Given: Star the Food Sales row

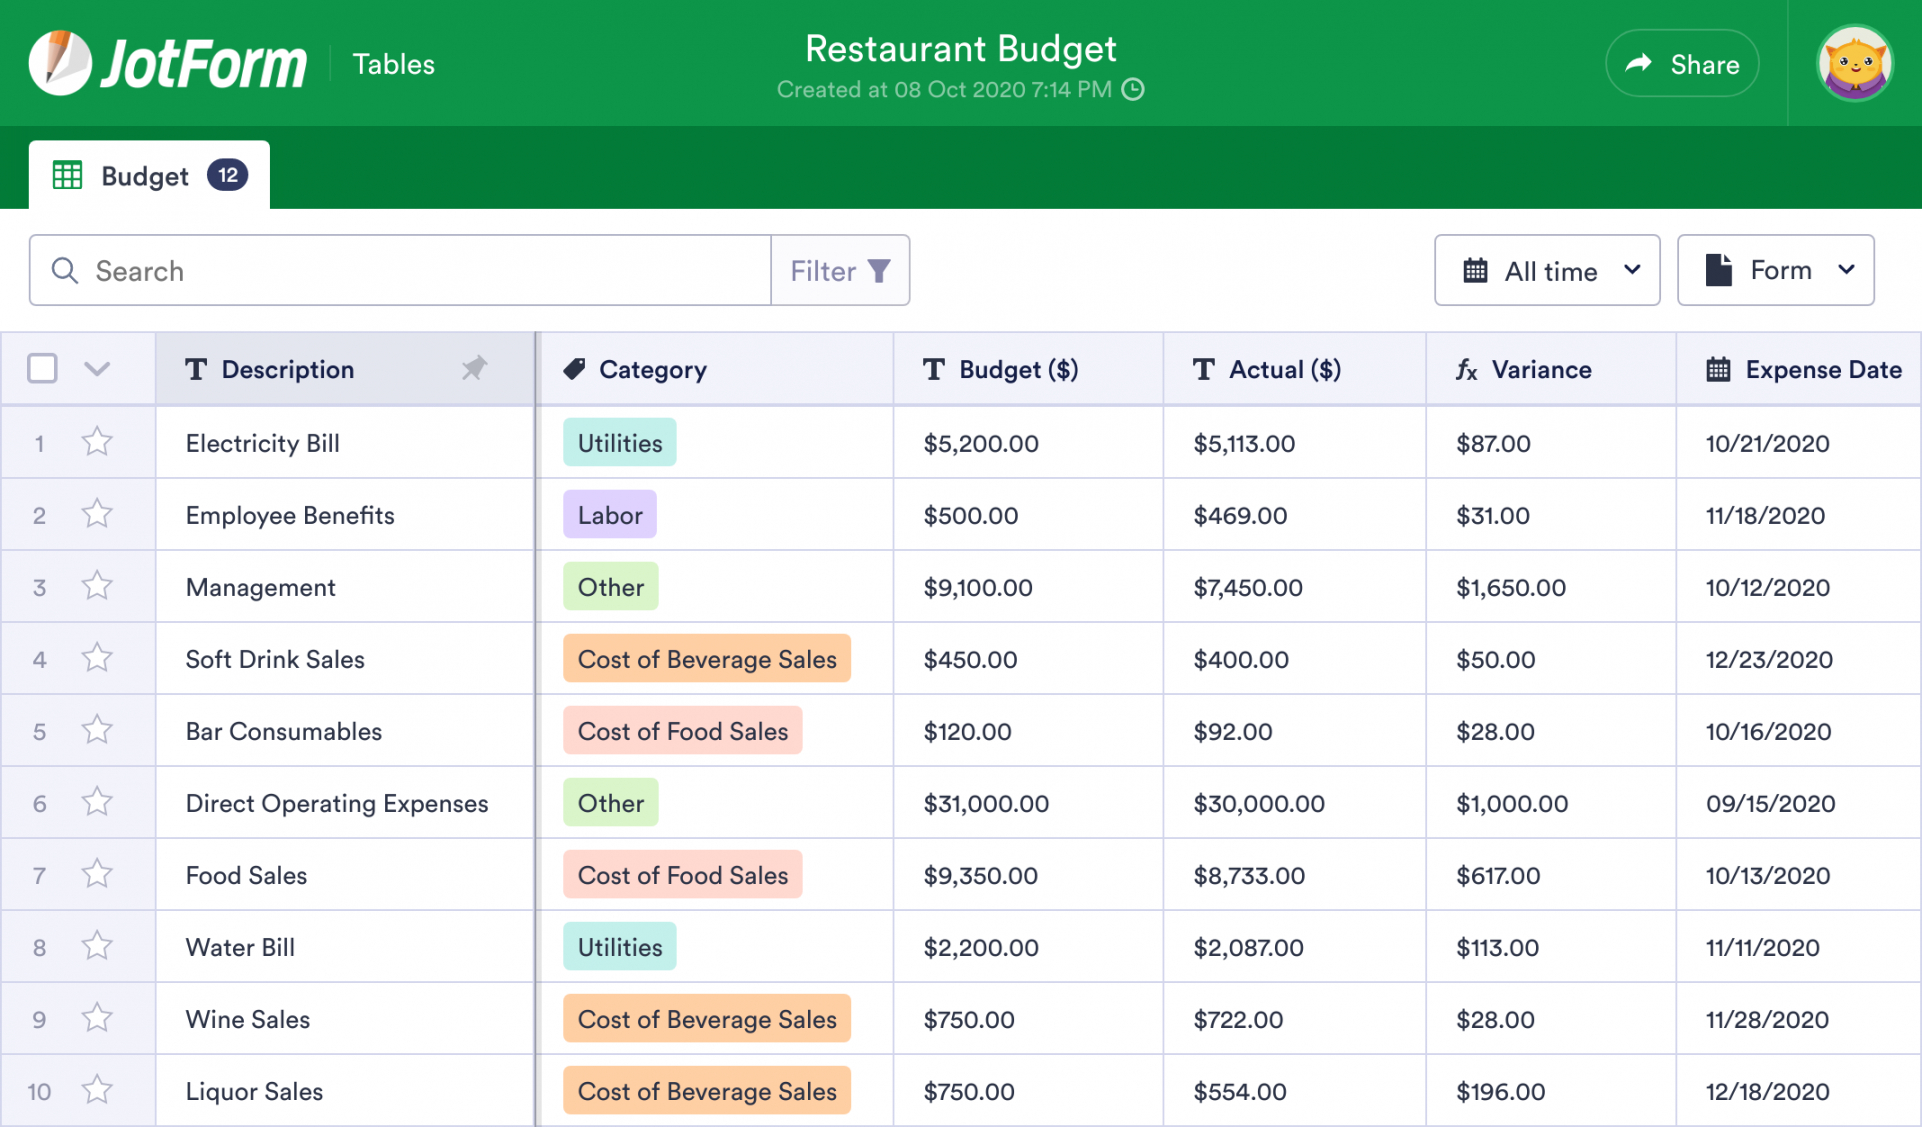Looking at the screenshot, I should 97,874.
